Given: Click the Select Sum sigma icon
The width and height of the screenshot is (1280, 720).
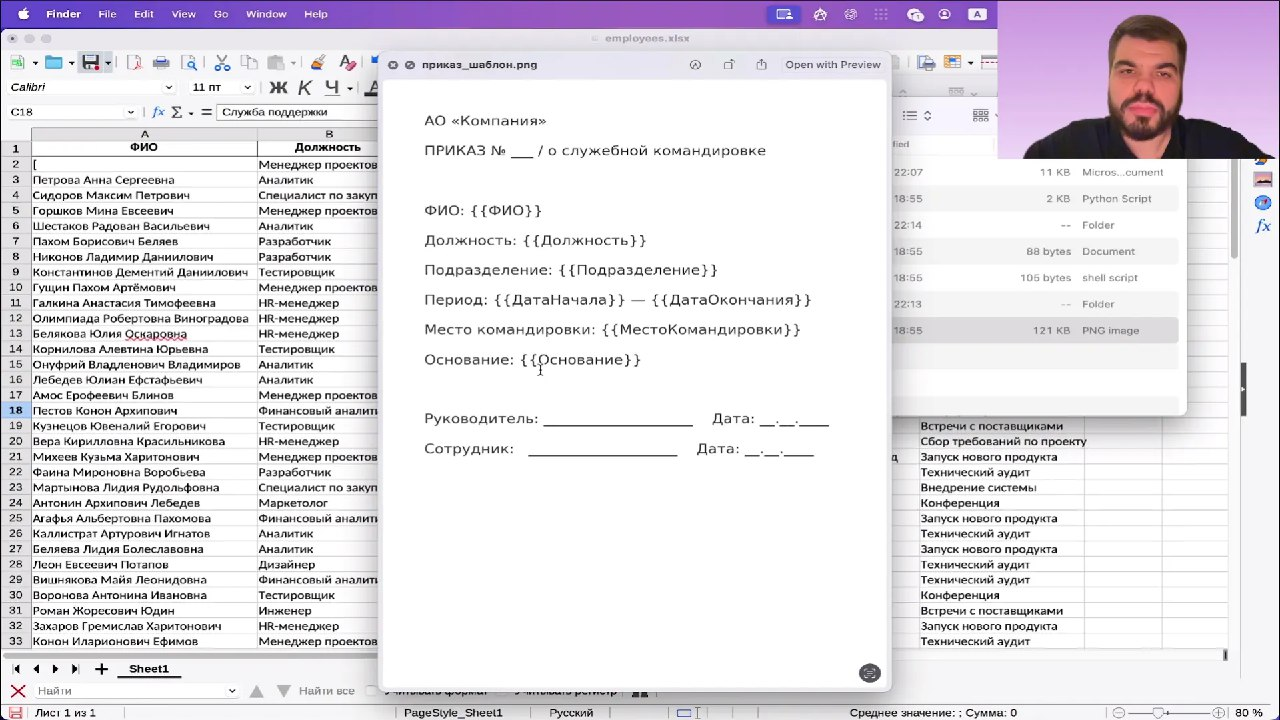Looking at the screenshot, I should pos(176,112).
